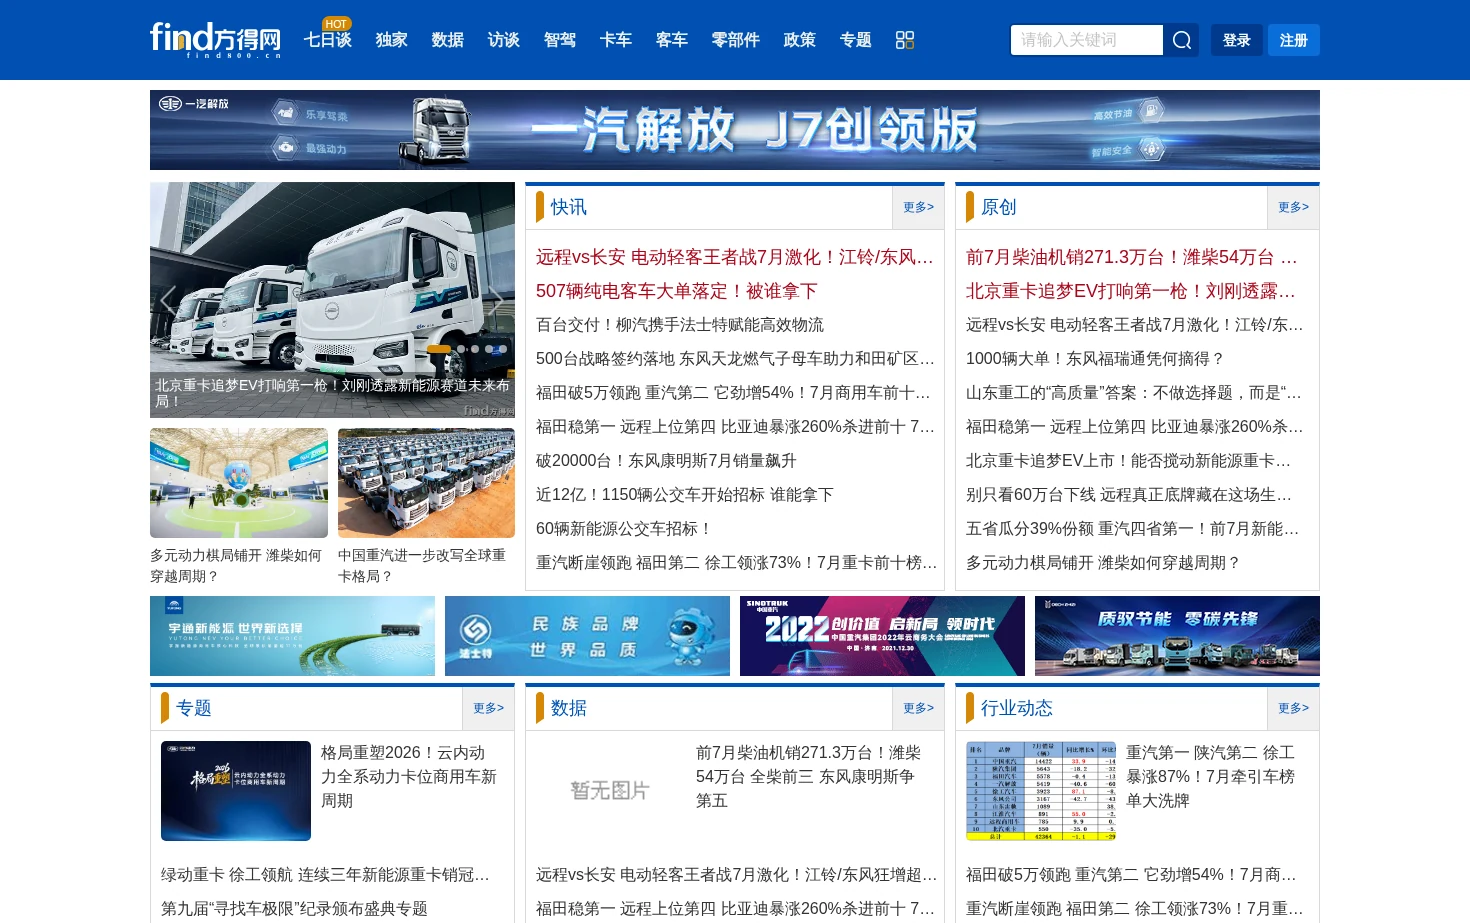Open the 宇通新能源 世界新选择 banner
This screenshot has width=1470, height=923.
292,636
